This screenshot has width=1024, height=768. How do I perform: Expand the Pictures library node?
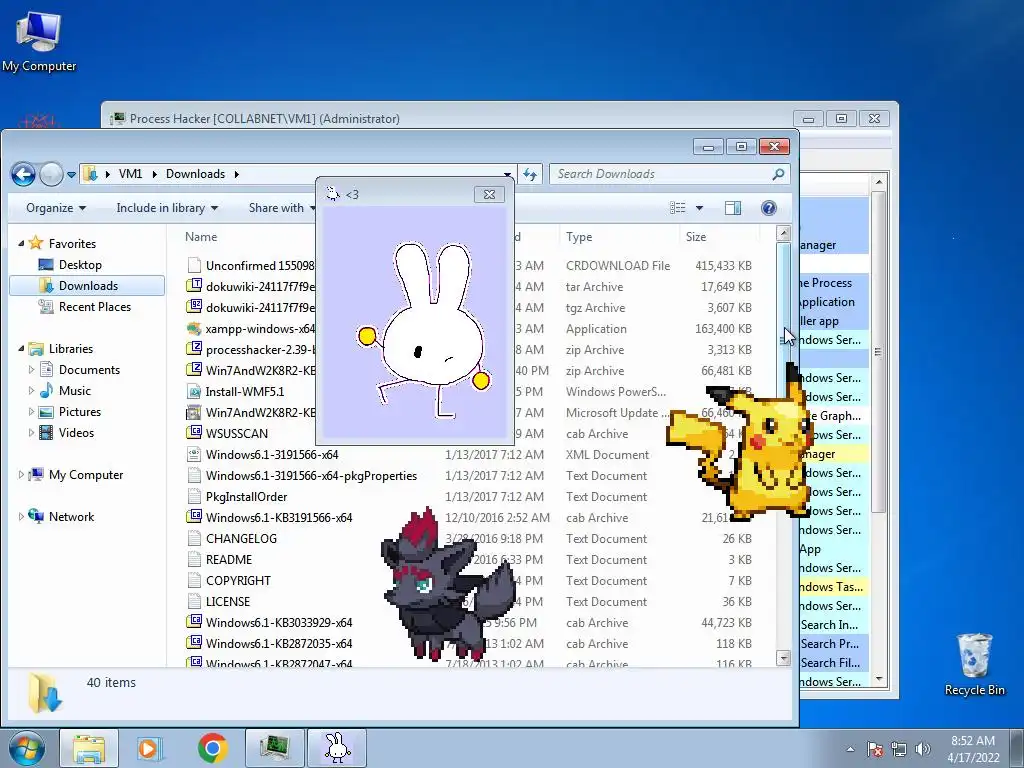tap(31, 411)
